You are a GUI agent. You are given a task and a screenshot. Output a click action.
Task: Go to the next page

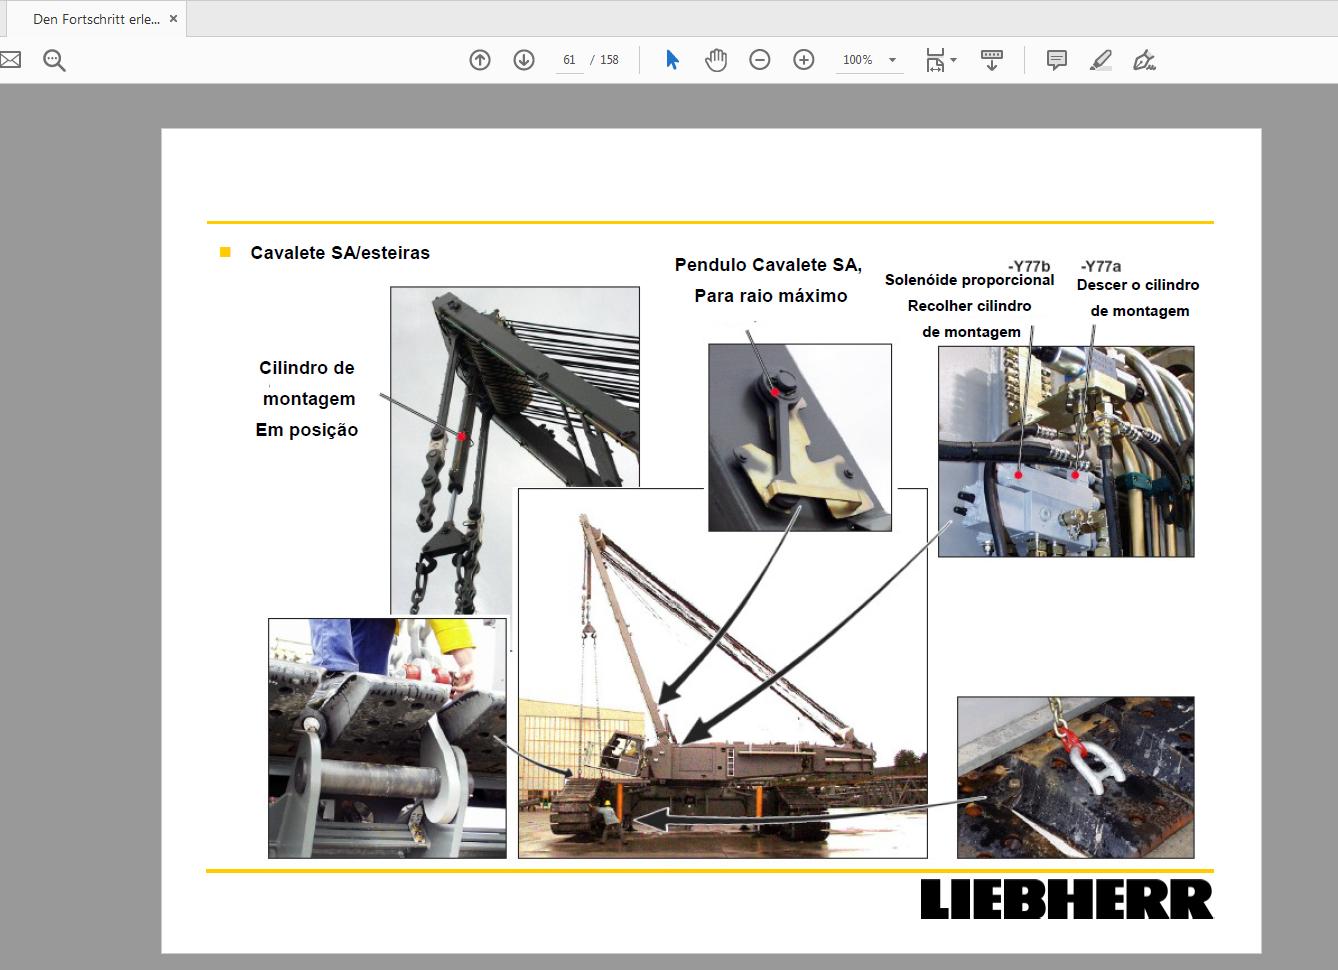tap(523, 60)
